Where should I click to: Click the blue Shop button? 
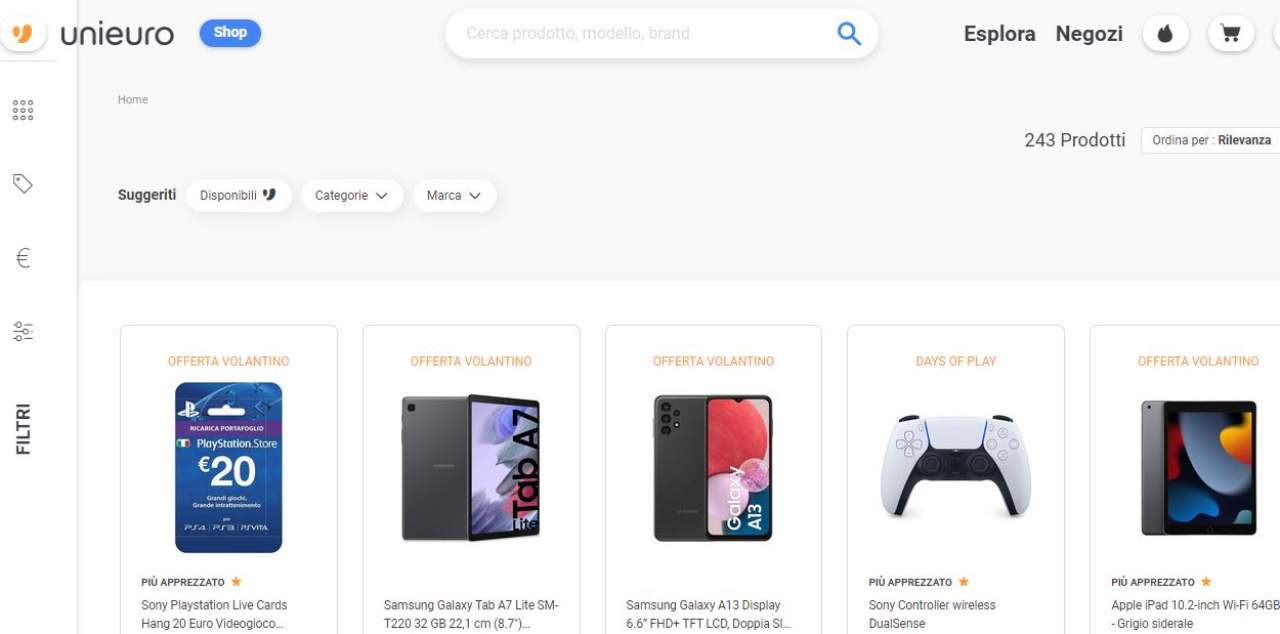(230, 33)
